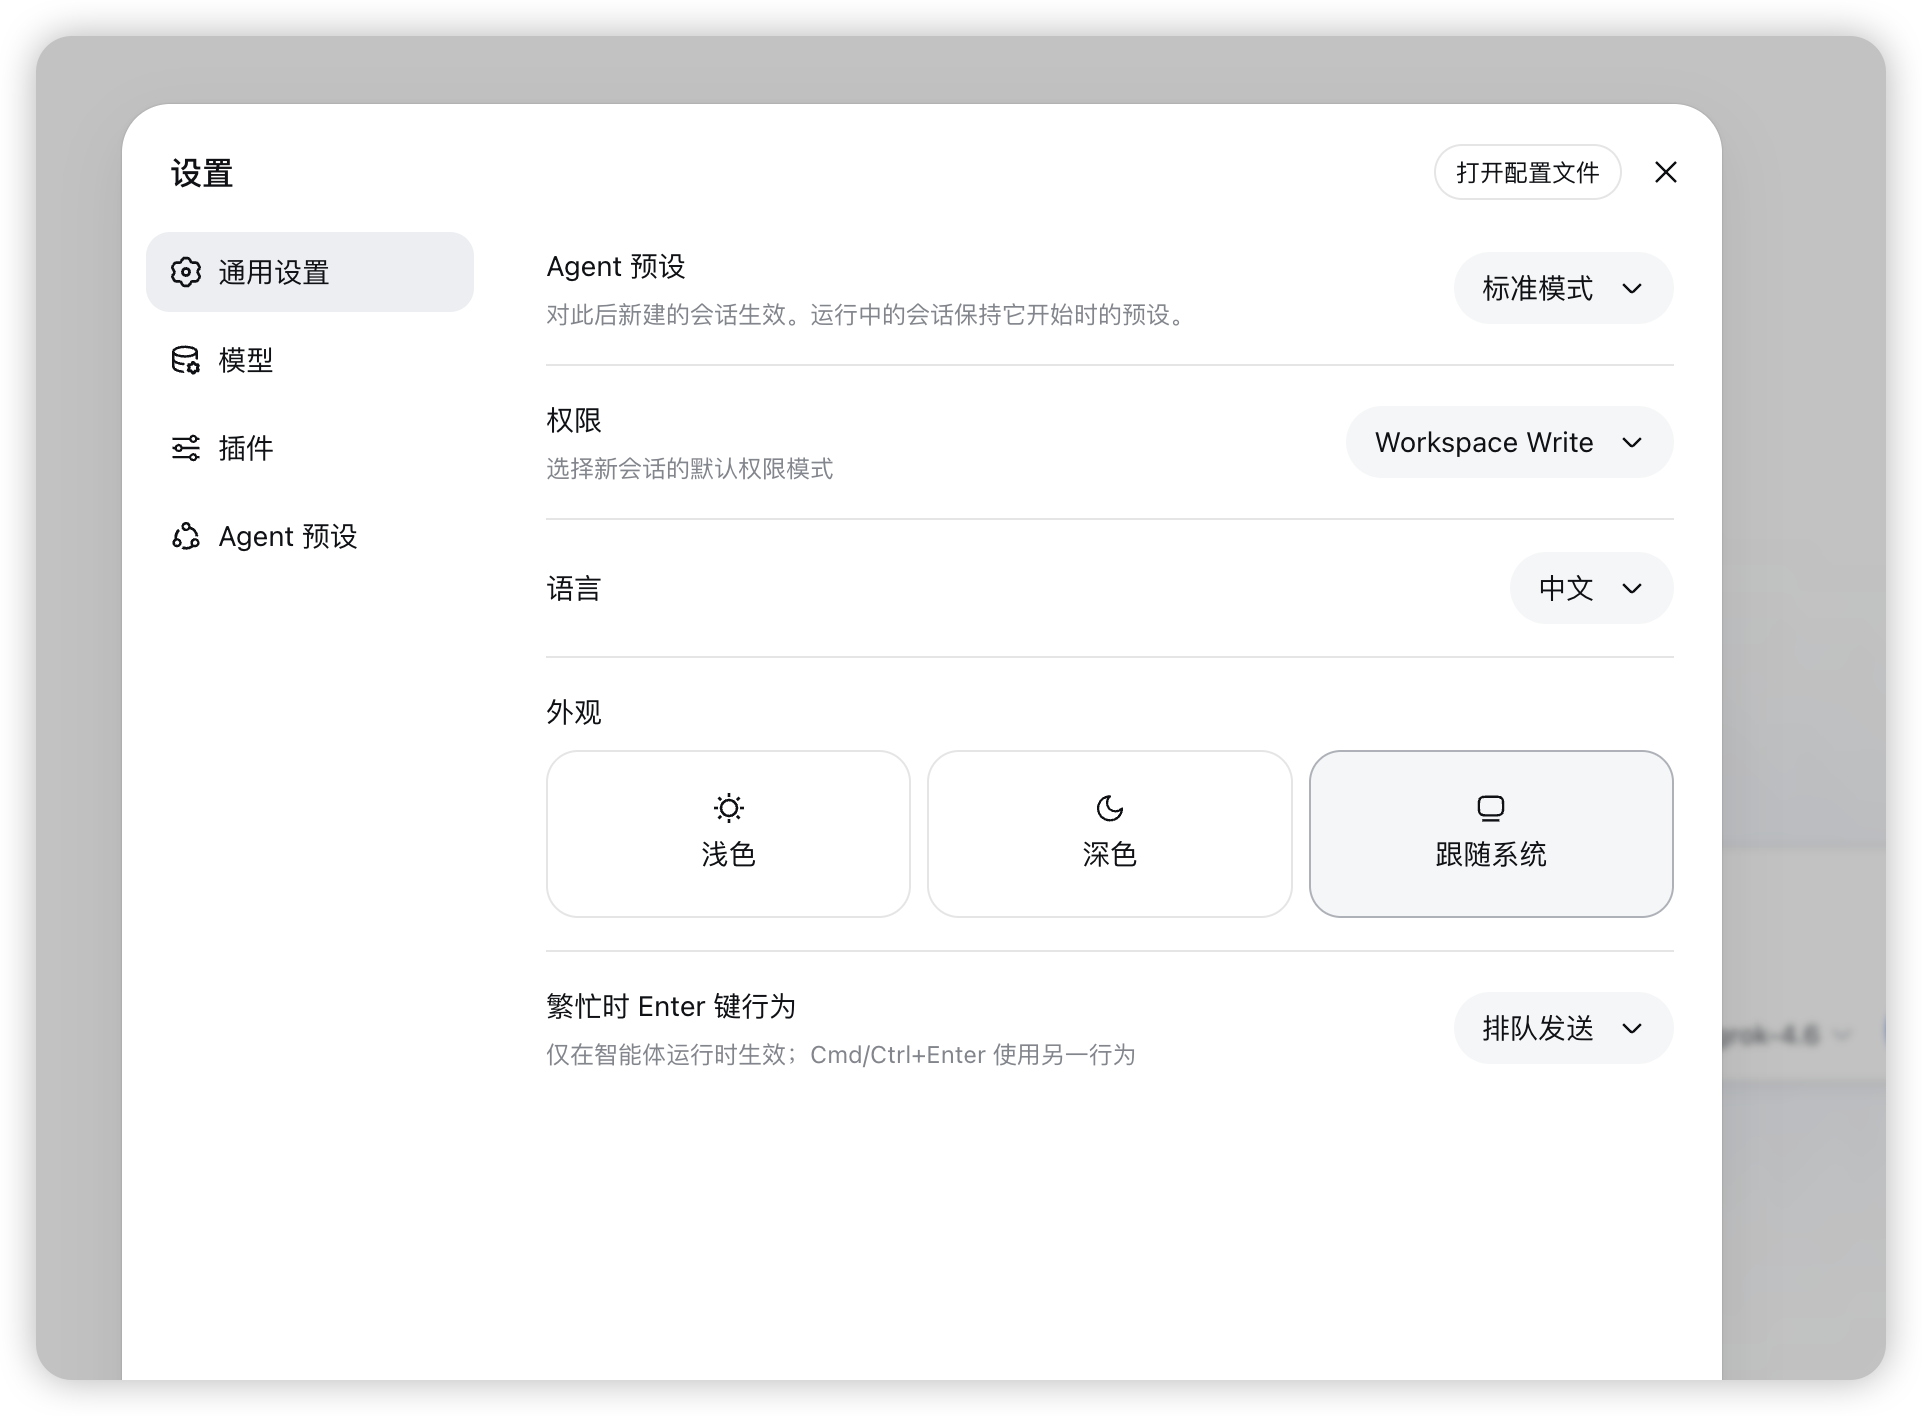Click the moon icon in the 深色 card
This screenshot has height=1416, width=1922.
coord(1110,808)
